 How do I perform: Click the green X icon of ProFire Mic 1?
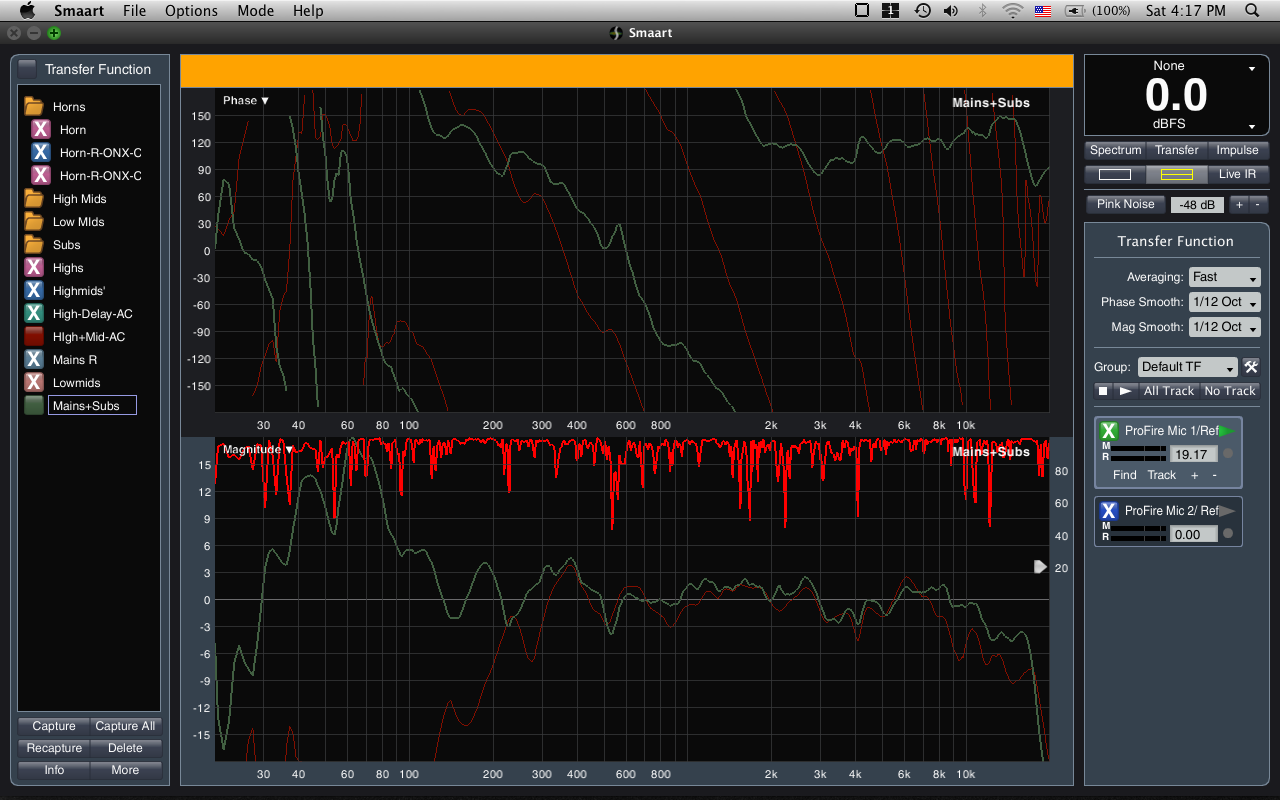pyautogui.click(x=1108, y=431)
